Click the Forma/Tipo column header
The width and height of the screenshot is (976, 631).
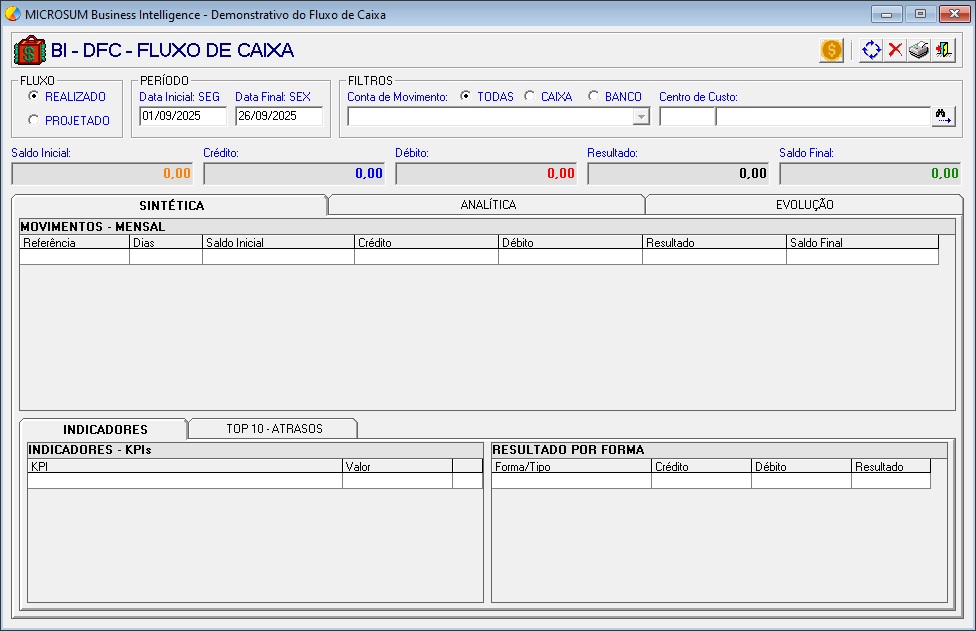tap(571, 466)
